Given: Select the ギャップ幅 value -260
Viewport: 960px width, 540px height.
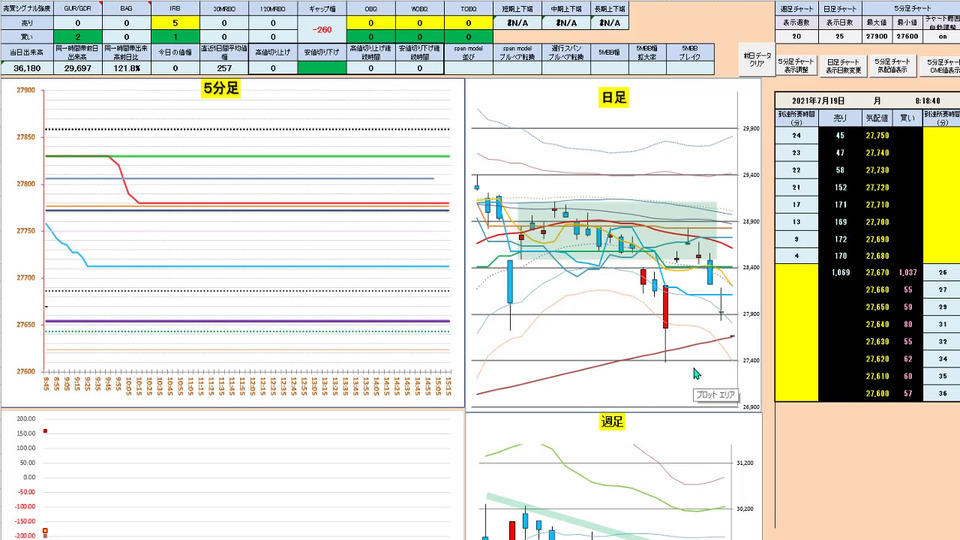Looking at the screenshot, I should click(322, 29).
